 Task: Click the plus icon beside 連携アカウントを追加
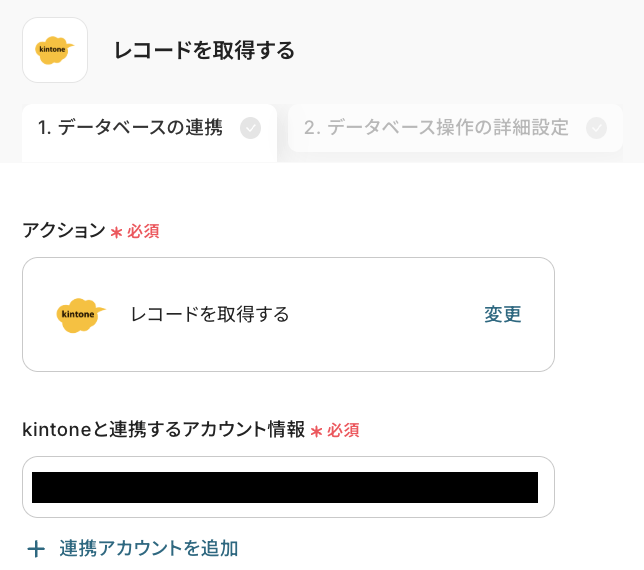36,549
